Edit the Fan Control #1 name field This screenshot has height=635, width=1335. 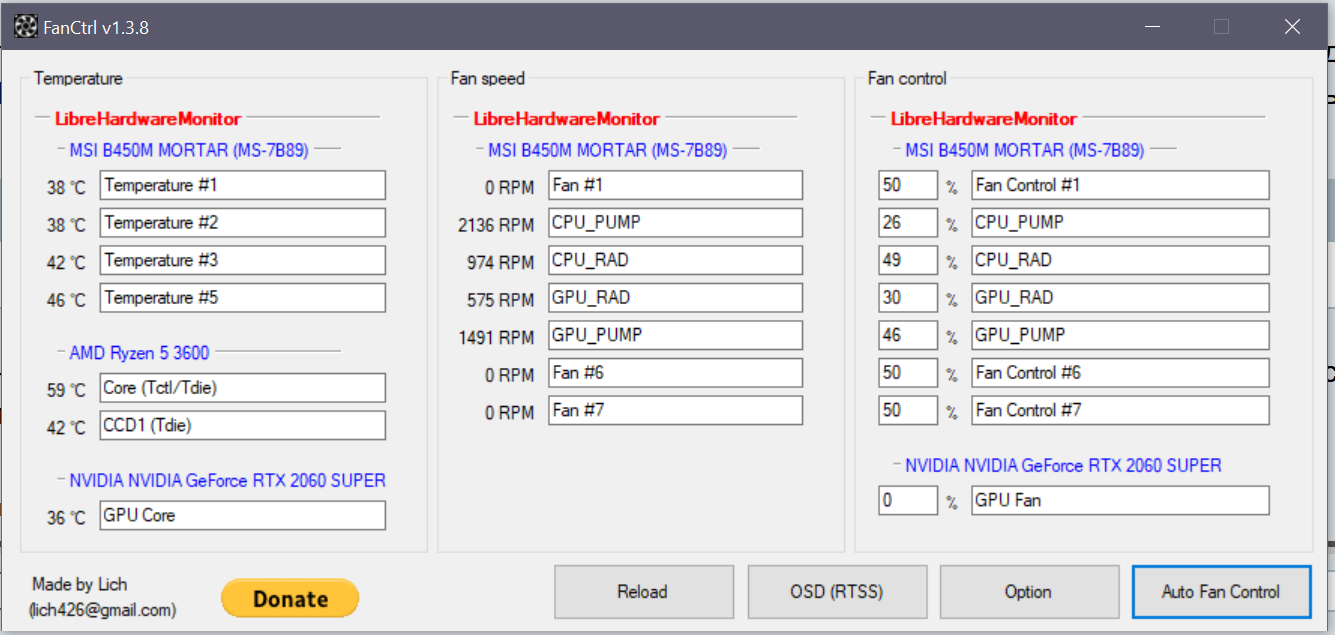click(1120, 186)
